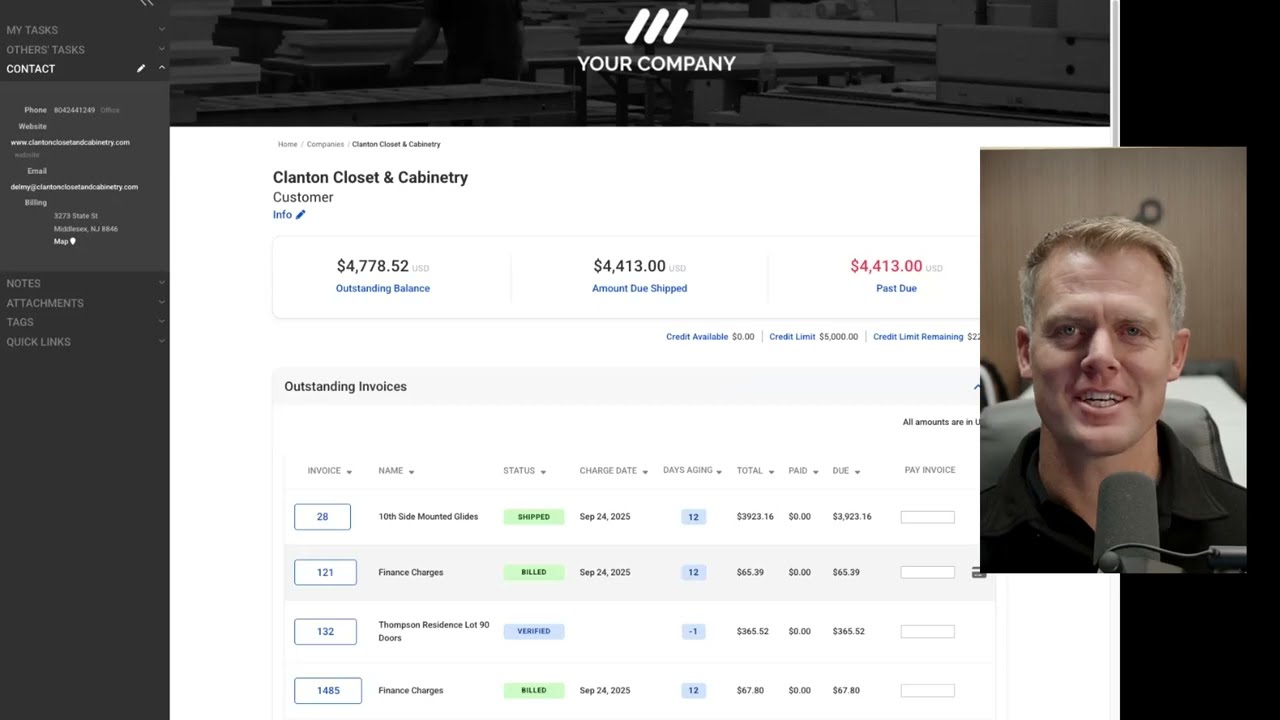The image size is (1280, 720).
Task: Collapse the left sidebar with double-chevron icon
Action: pyautogui.click(x=147, y=4)
